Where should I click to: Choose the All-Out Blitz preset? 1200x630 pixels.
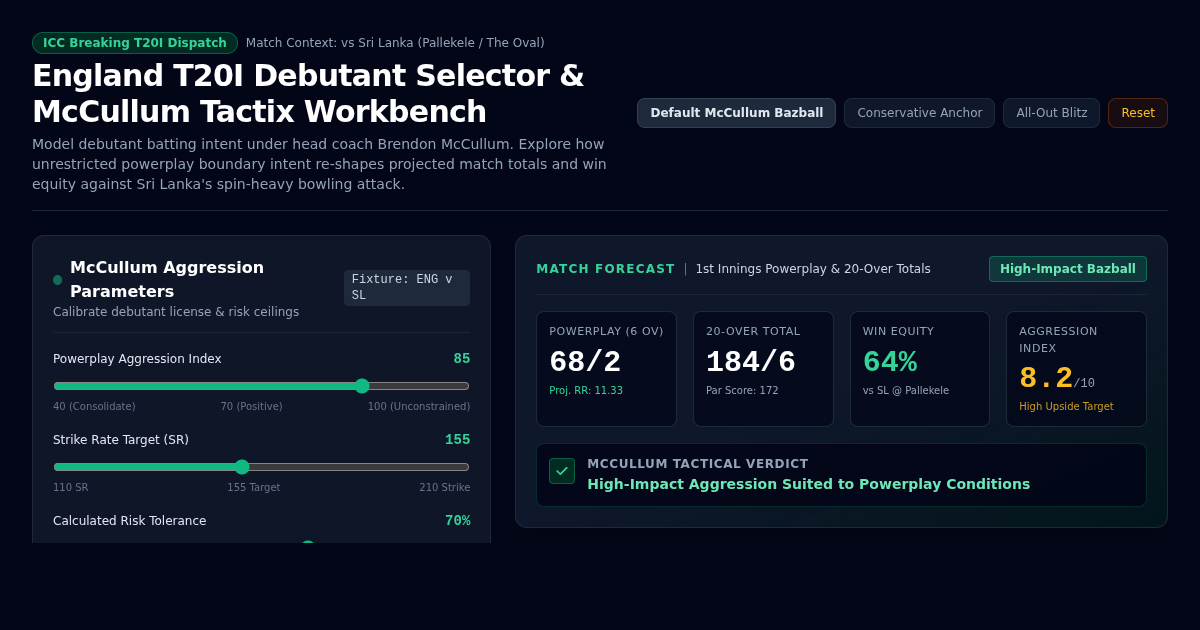pyautogui.click(x=1051, y=113)
